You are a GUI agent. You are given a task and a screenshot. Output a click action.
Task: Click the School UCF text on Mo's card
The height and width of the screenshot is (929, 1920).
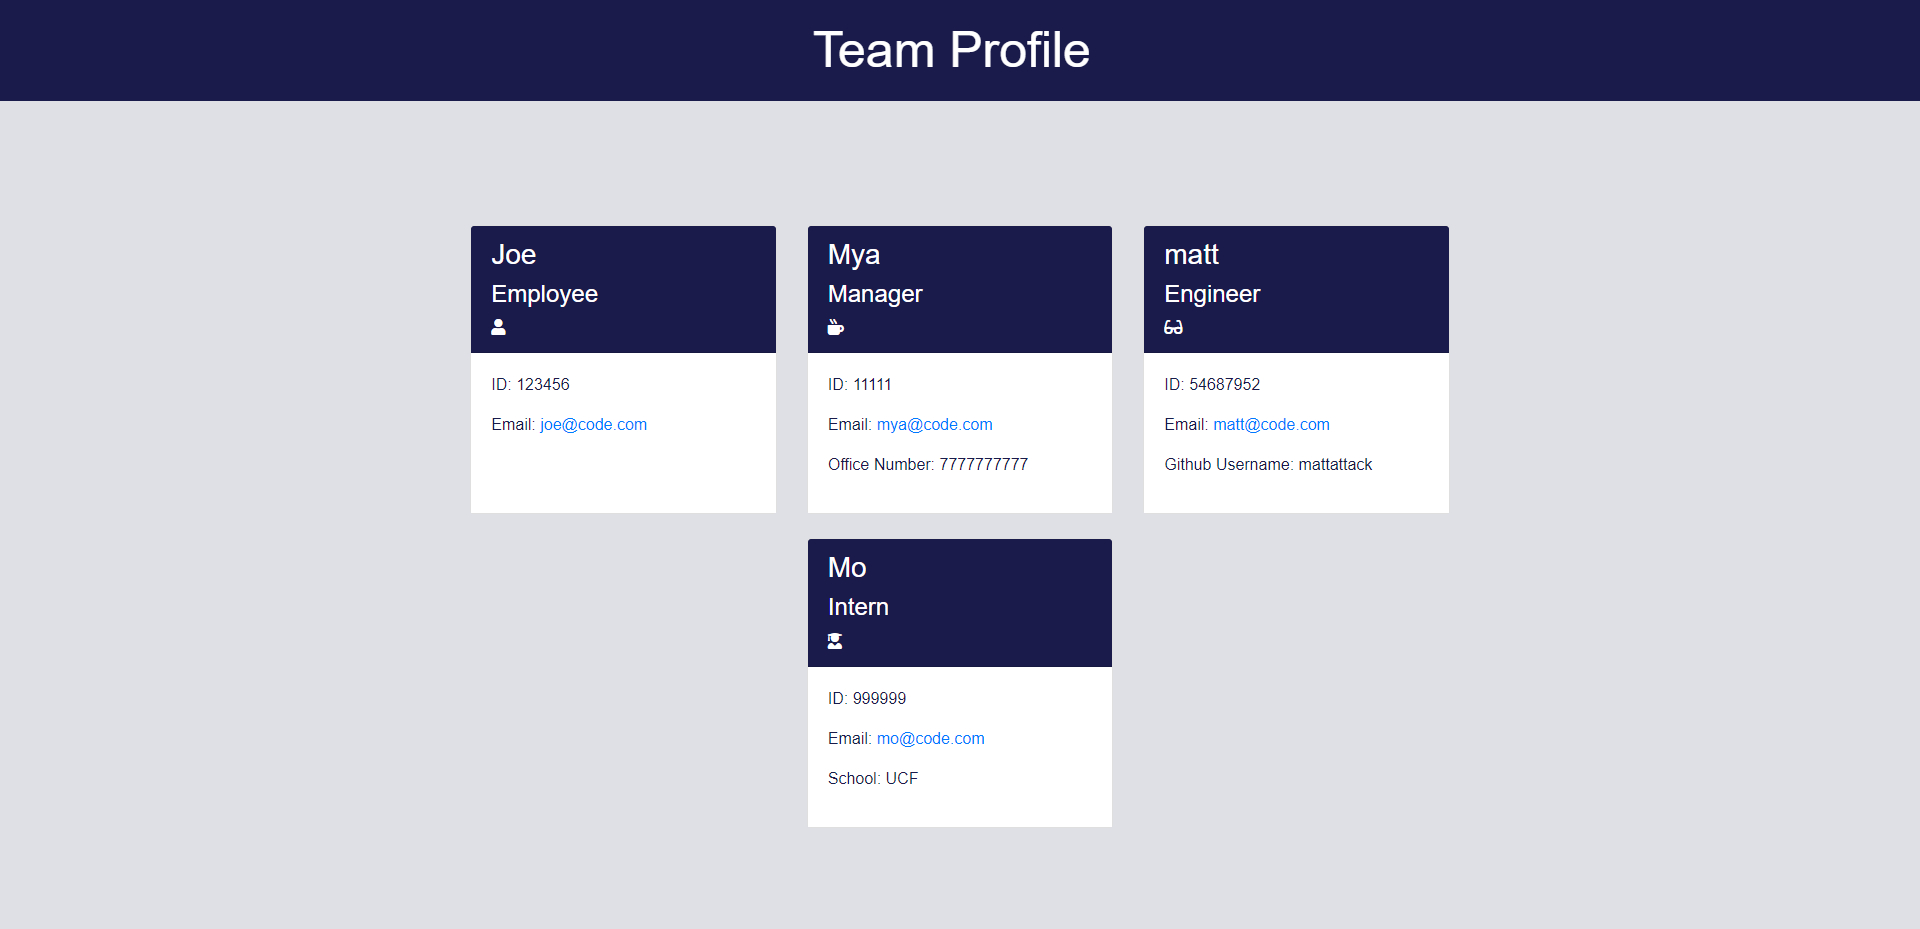pyautogui.click(x=872, y=778)
